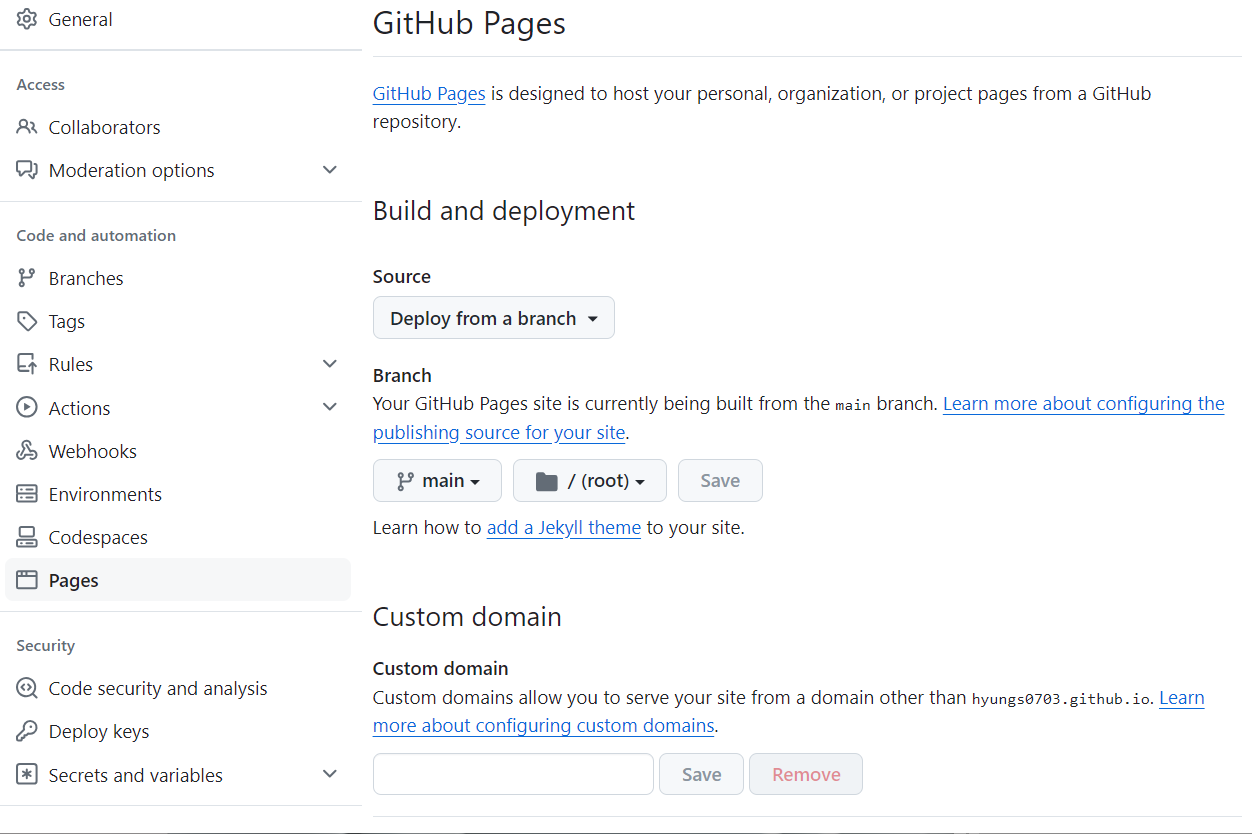The width and height of the screenshot is (1252, 834).
Task: Select the Pages sidebar item
Action: pyautogui.click(x=178, y=580)
